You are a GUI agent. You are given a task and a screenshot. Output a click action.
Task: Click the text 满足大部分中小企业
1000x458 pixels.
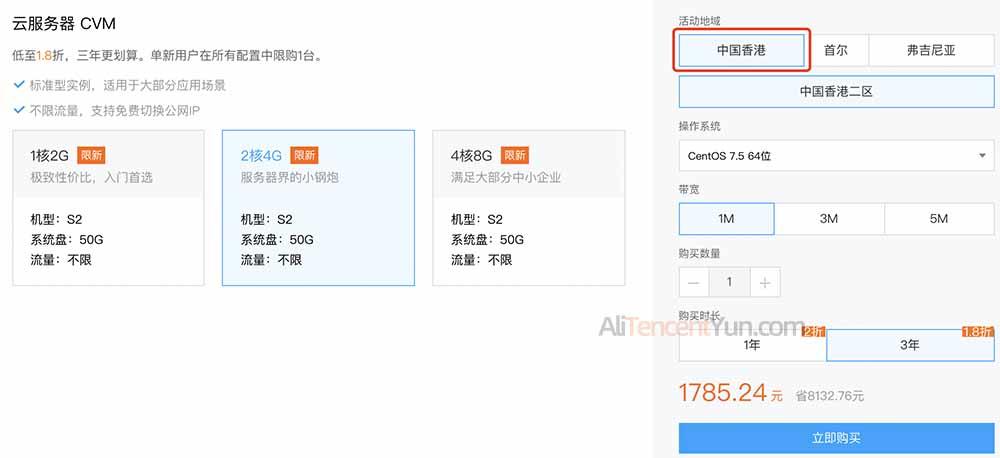pyautogui.click(x=506, y=177)
